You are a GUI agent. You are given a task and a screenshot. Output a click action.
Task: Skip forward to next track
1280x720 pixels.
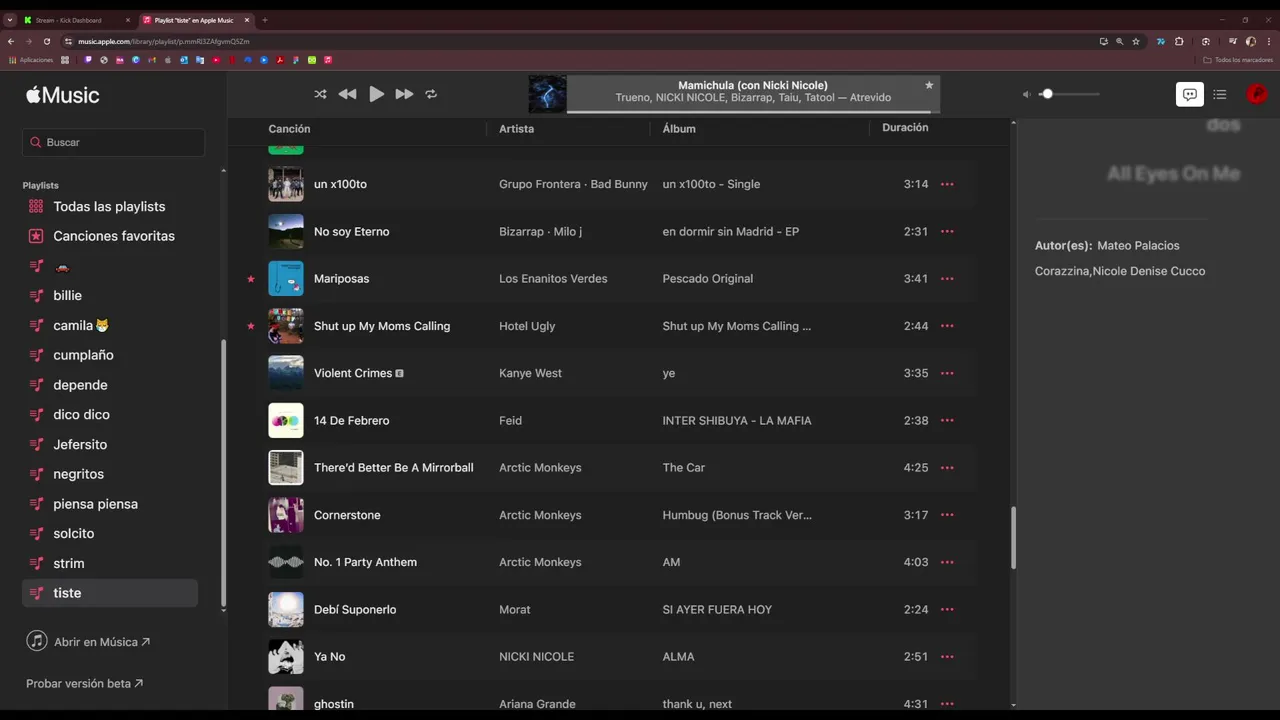click(x=404, y=94)
